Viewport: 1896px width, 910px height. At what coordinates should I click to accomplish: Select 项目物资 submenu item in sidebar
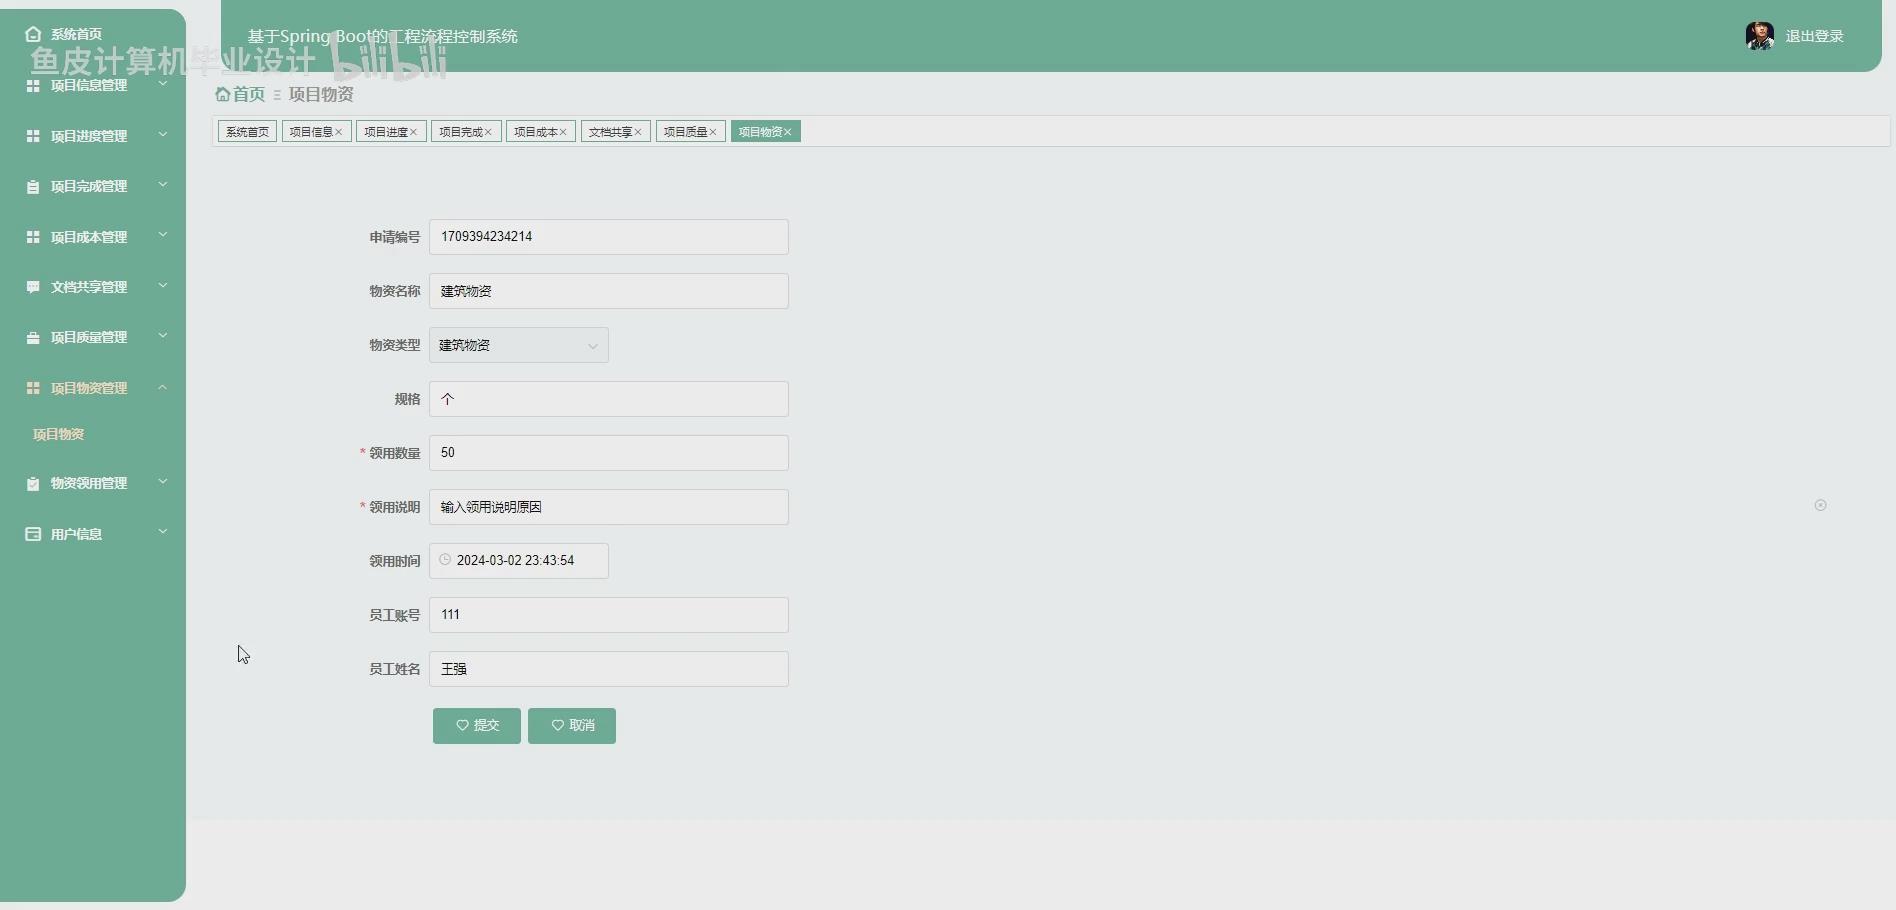(x=58, y=434)
